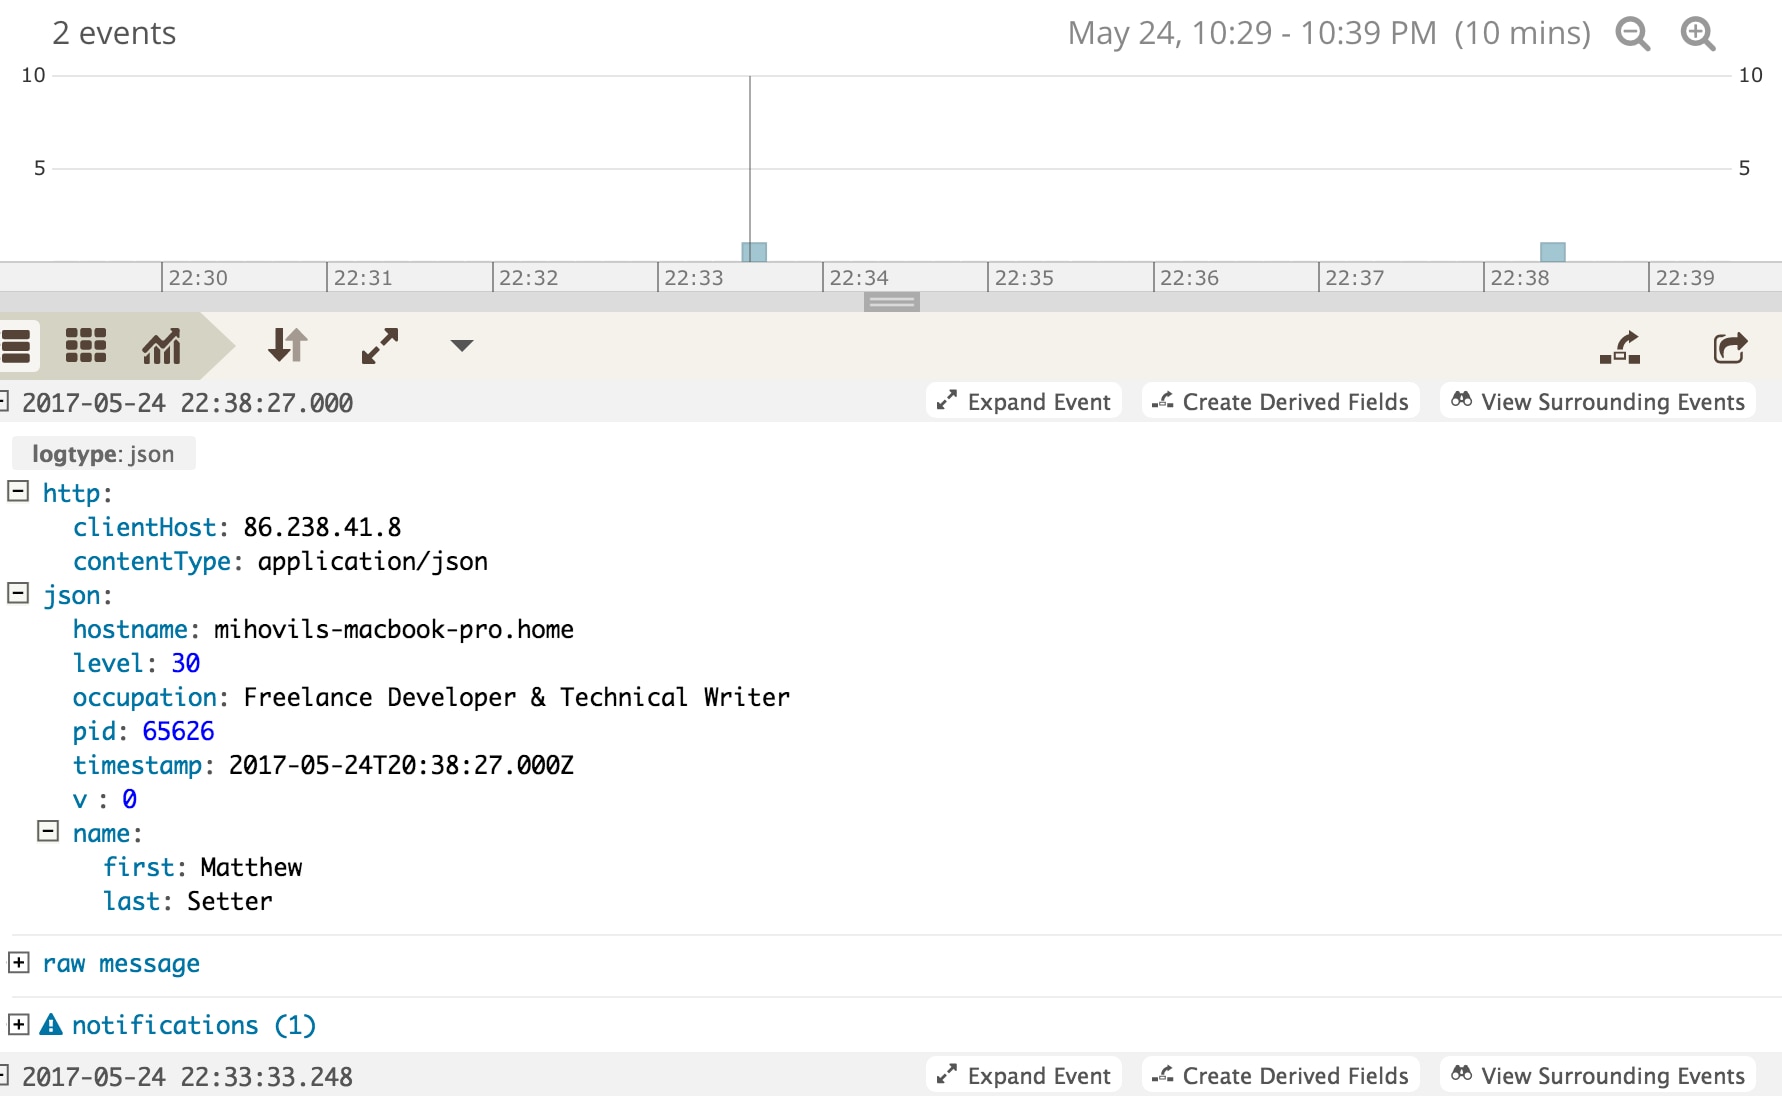This screenshot has height=1100, width=1782.
Task: Click Expand Event for the first event
Action: (1023, 401)
